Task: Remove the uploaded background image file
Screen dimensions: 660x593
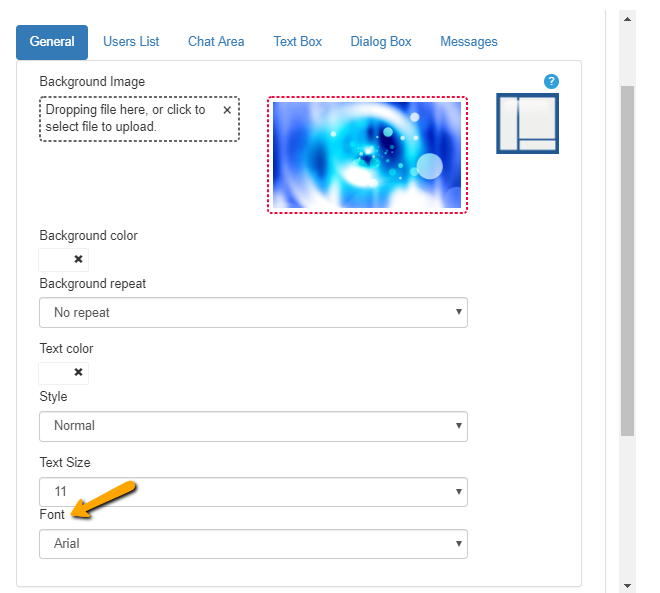Action: [227, 110]
